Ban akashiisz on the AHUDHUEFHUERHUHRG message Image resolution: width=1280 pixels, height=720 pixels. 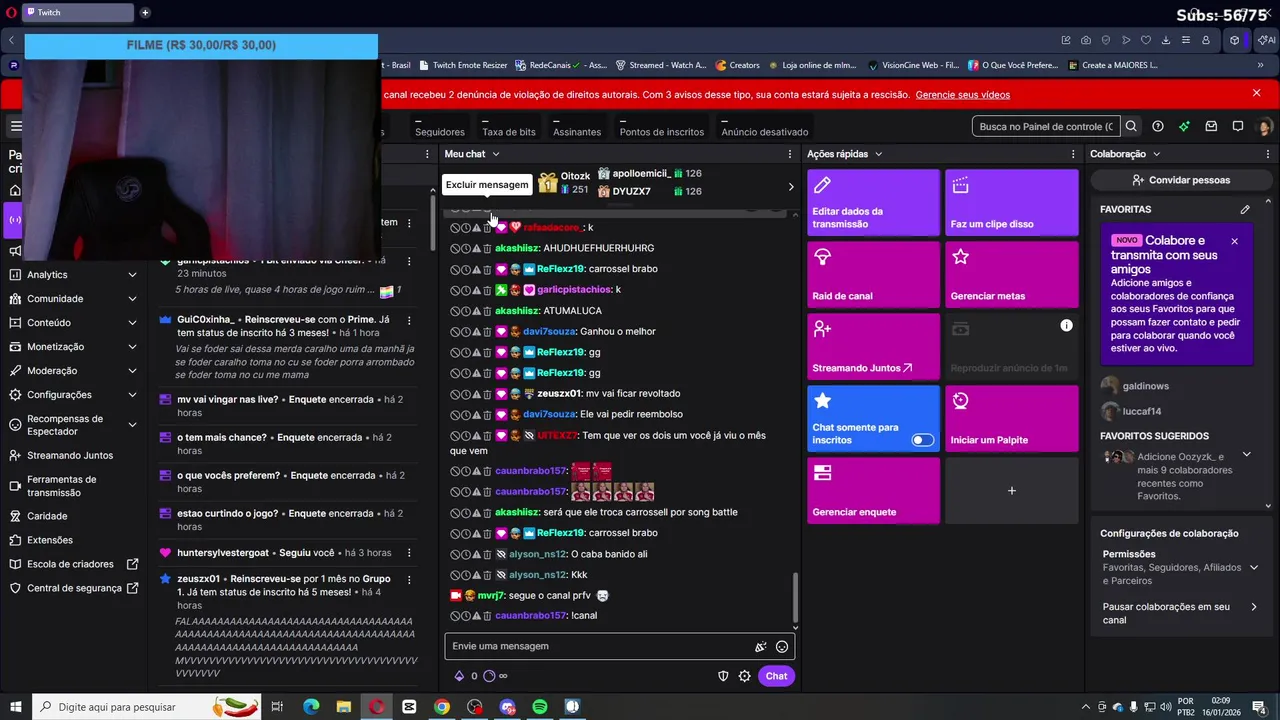455,248
